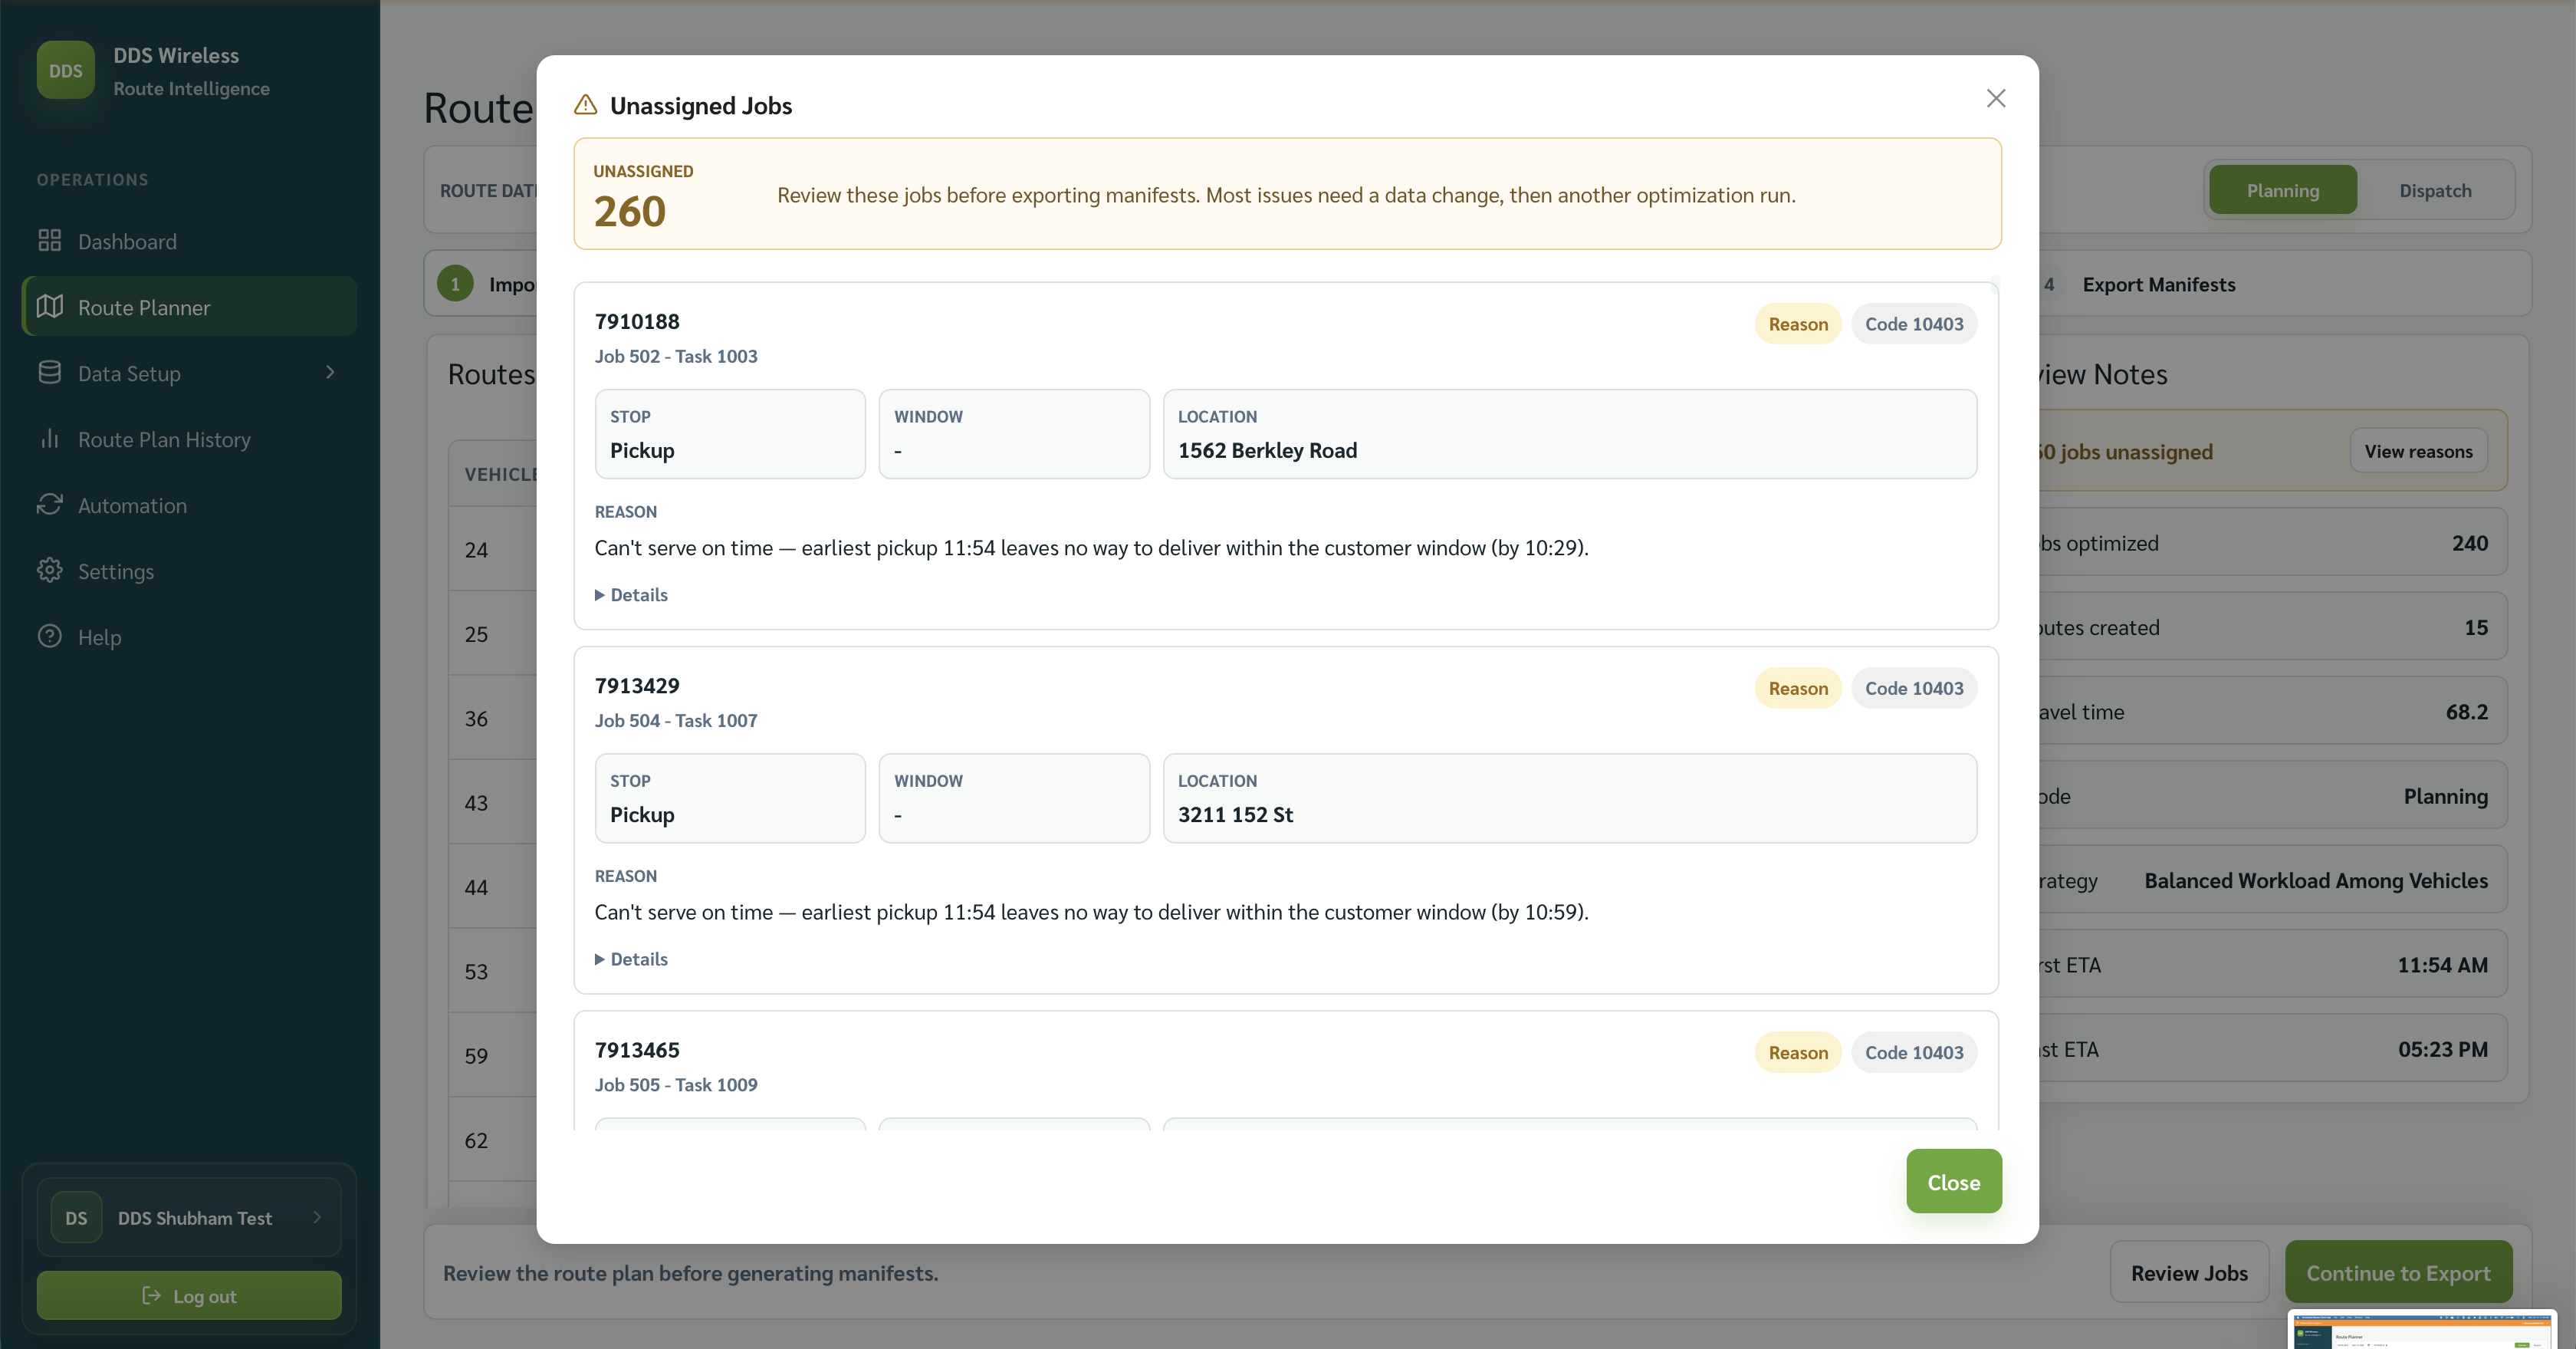Click Reason badge on job 7910188

pyautogui.click(x=1798, y=324)
